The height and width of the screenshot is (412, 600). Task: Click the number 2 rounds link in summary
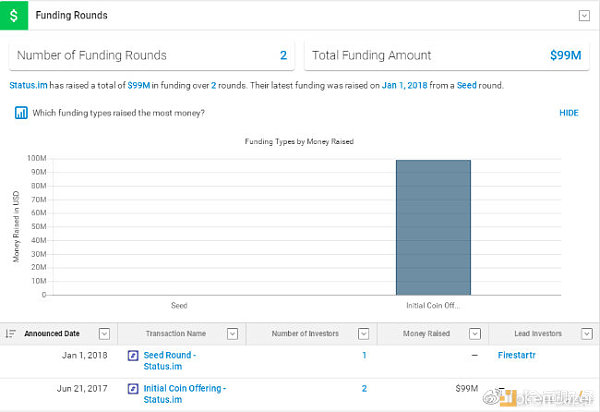(214, 85)
